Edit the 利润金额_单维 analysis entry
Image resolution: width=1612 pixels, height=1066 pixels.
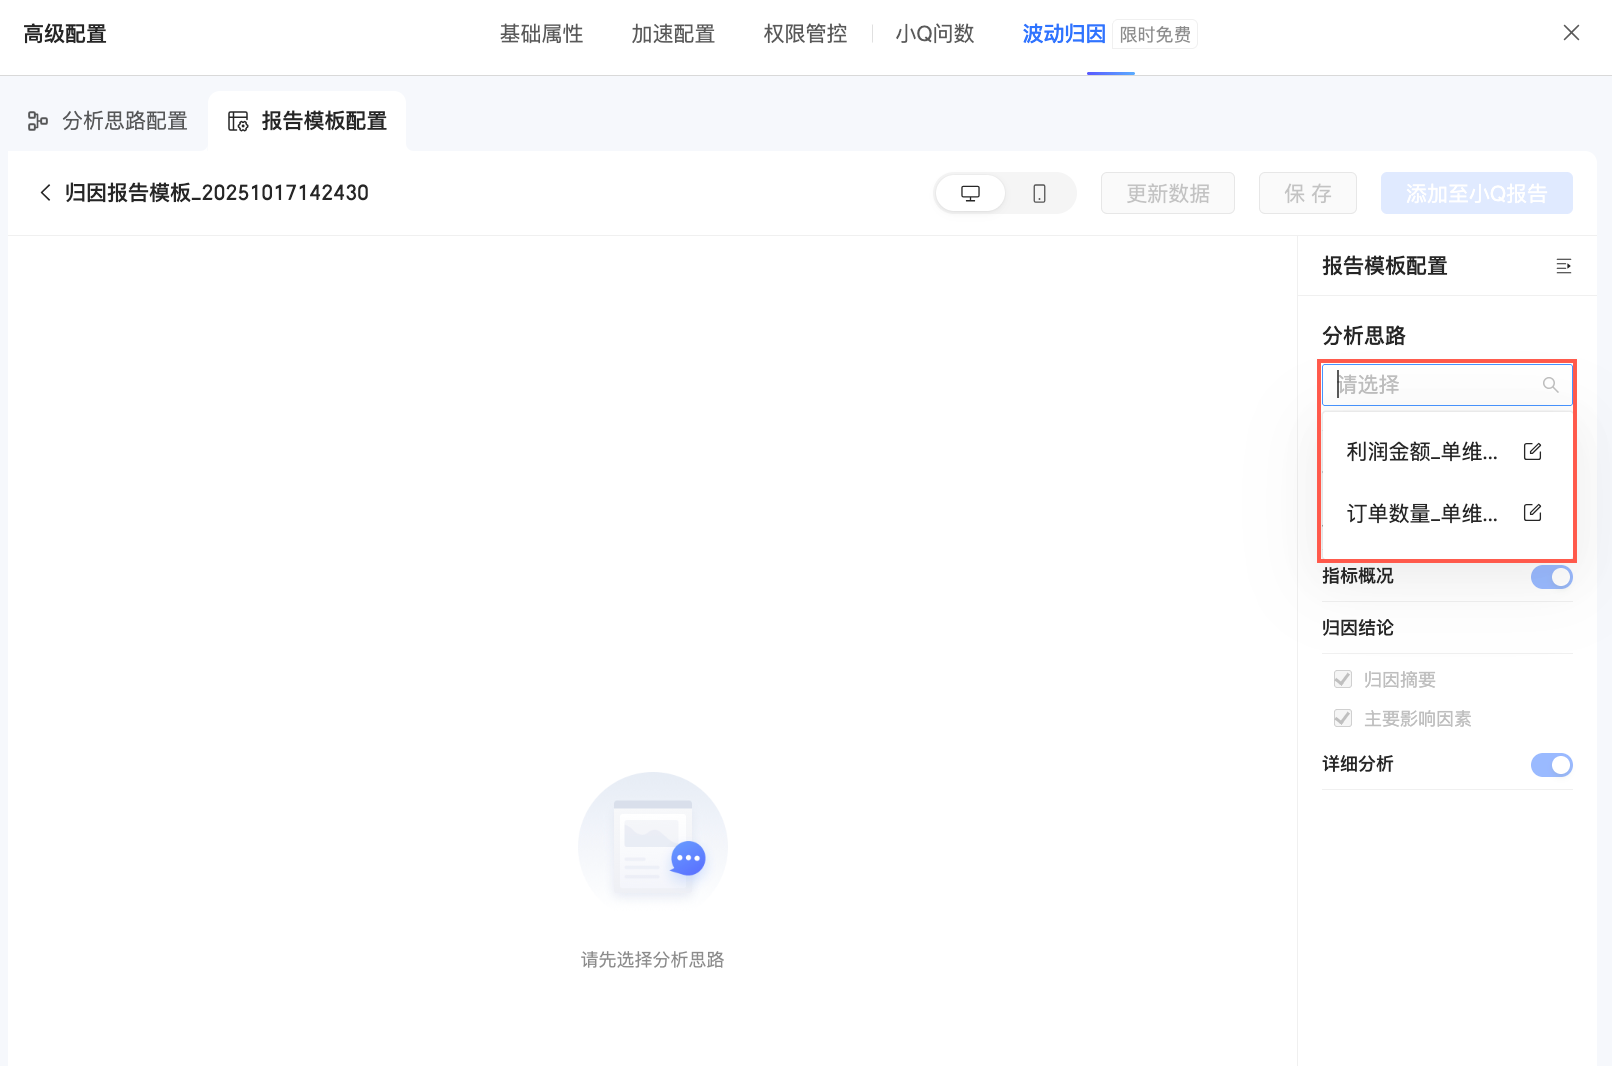click(x=1532, y=451)
